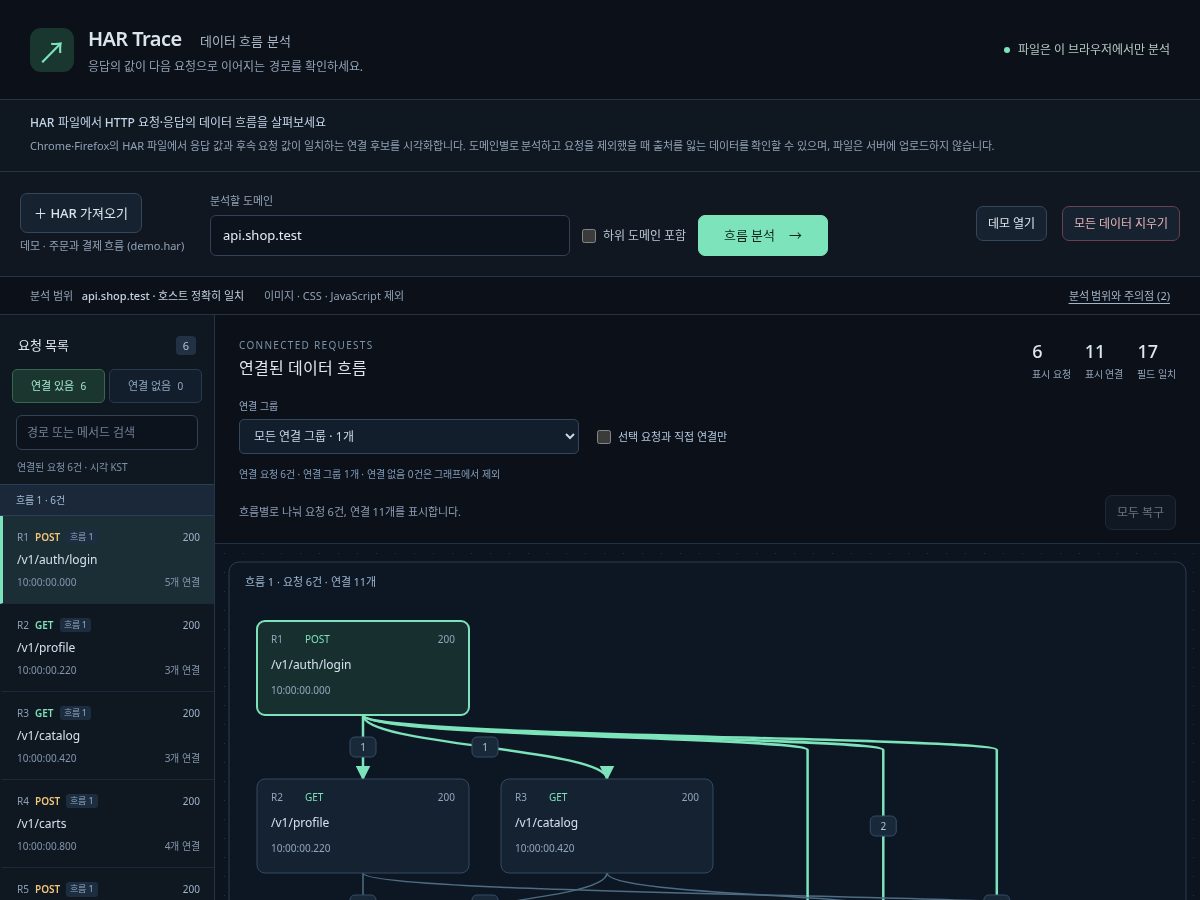Click the 경로 또는 메서드 검색 field
This screenshot has height=900, width=1200.
[x=107, y=432]
